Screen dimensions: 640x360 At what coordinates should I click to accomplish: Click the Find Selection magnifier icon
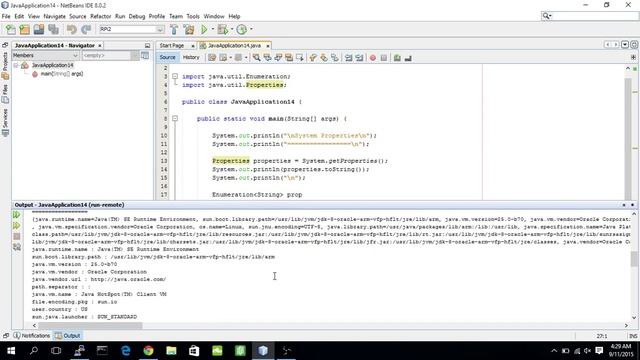256,58
